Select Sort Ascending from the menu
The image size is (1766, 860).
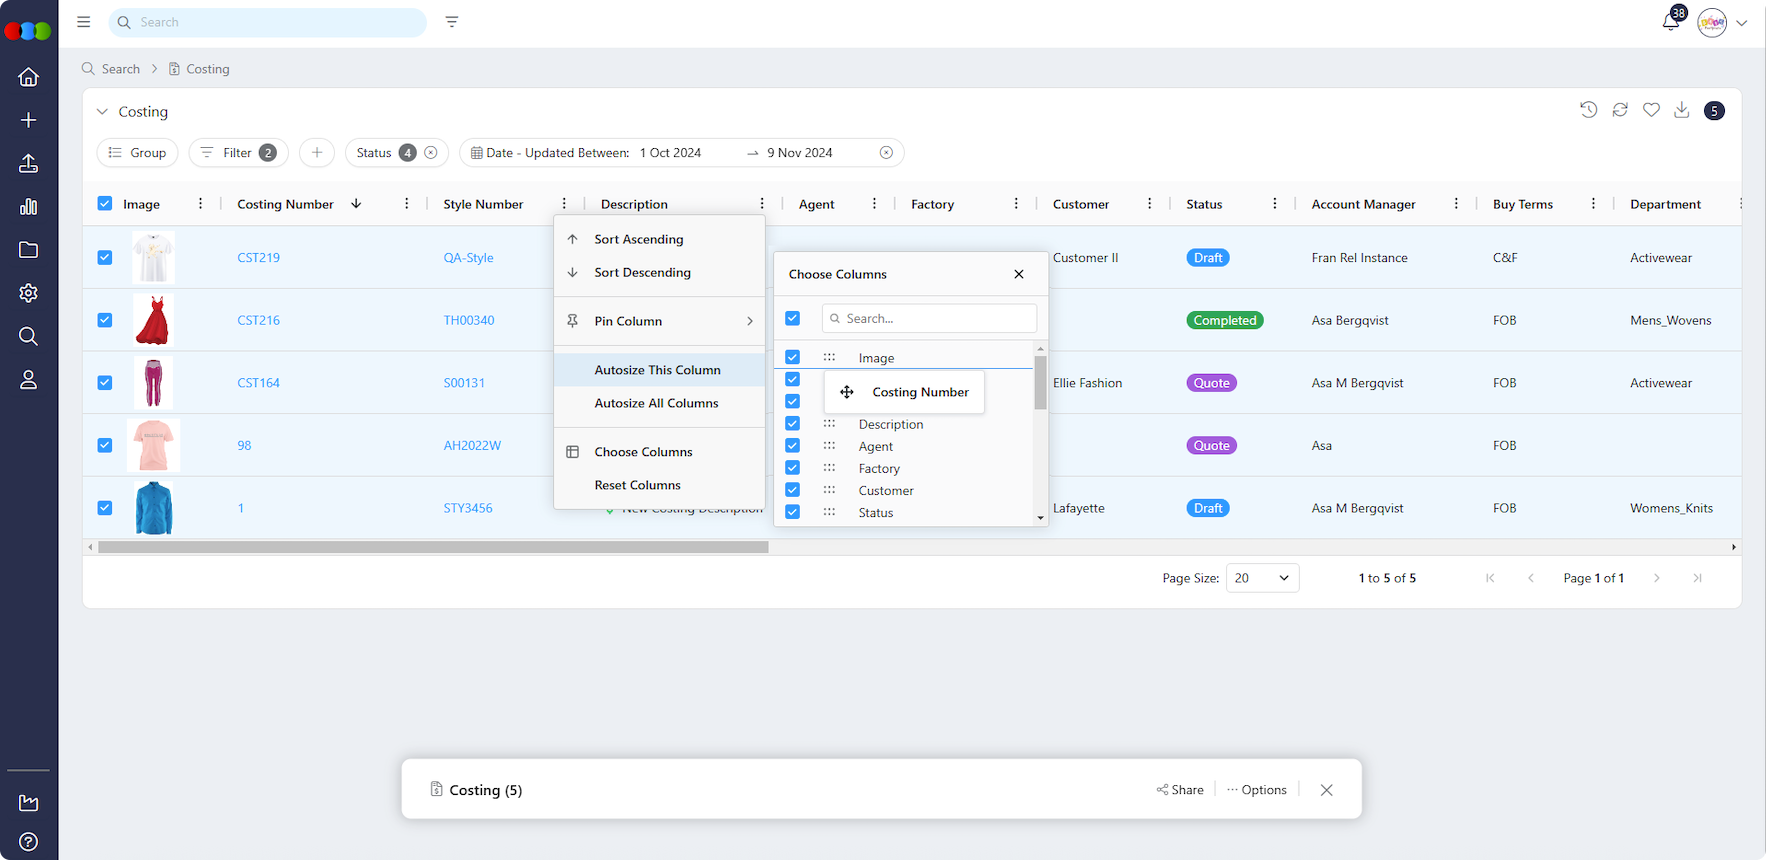pyautogui.click(x=638, y=239)
